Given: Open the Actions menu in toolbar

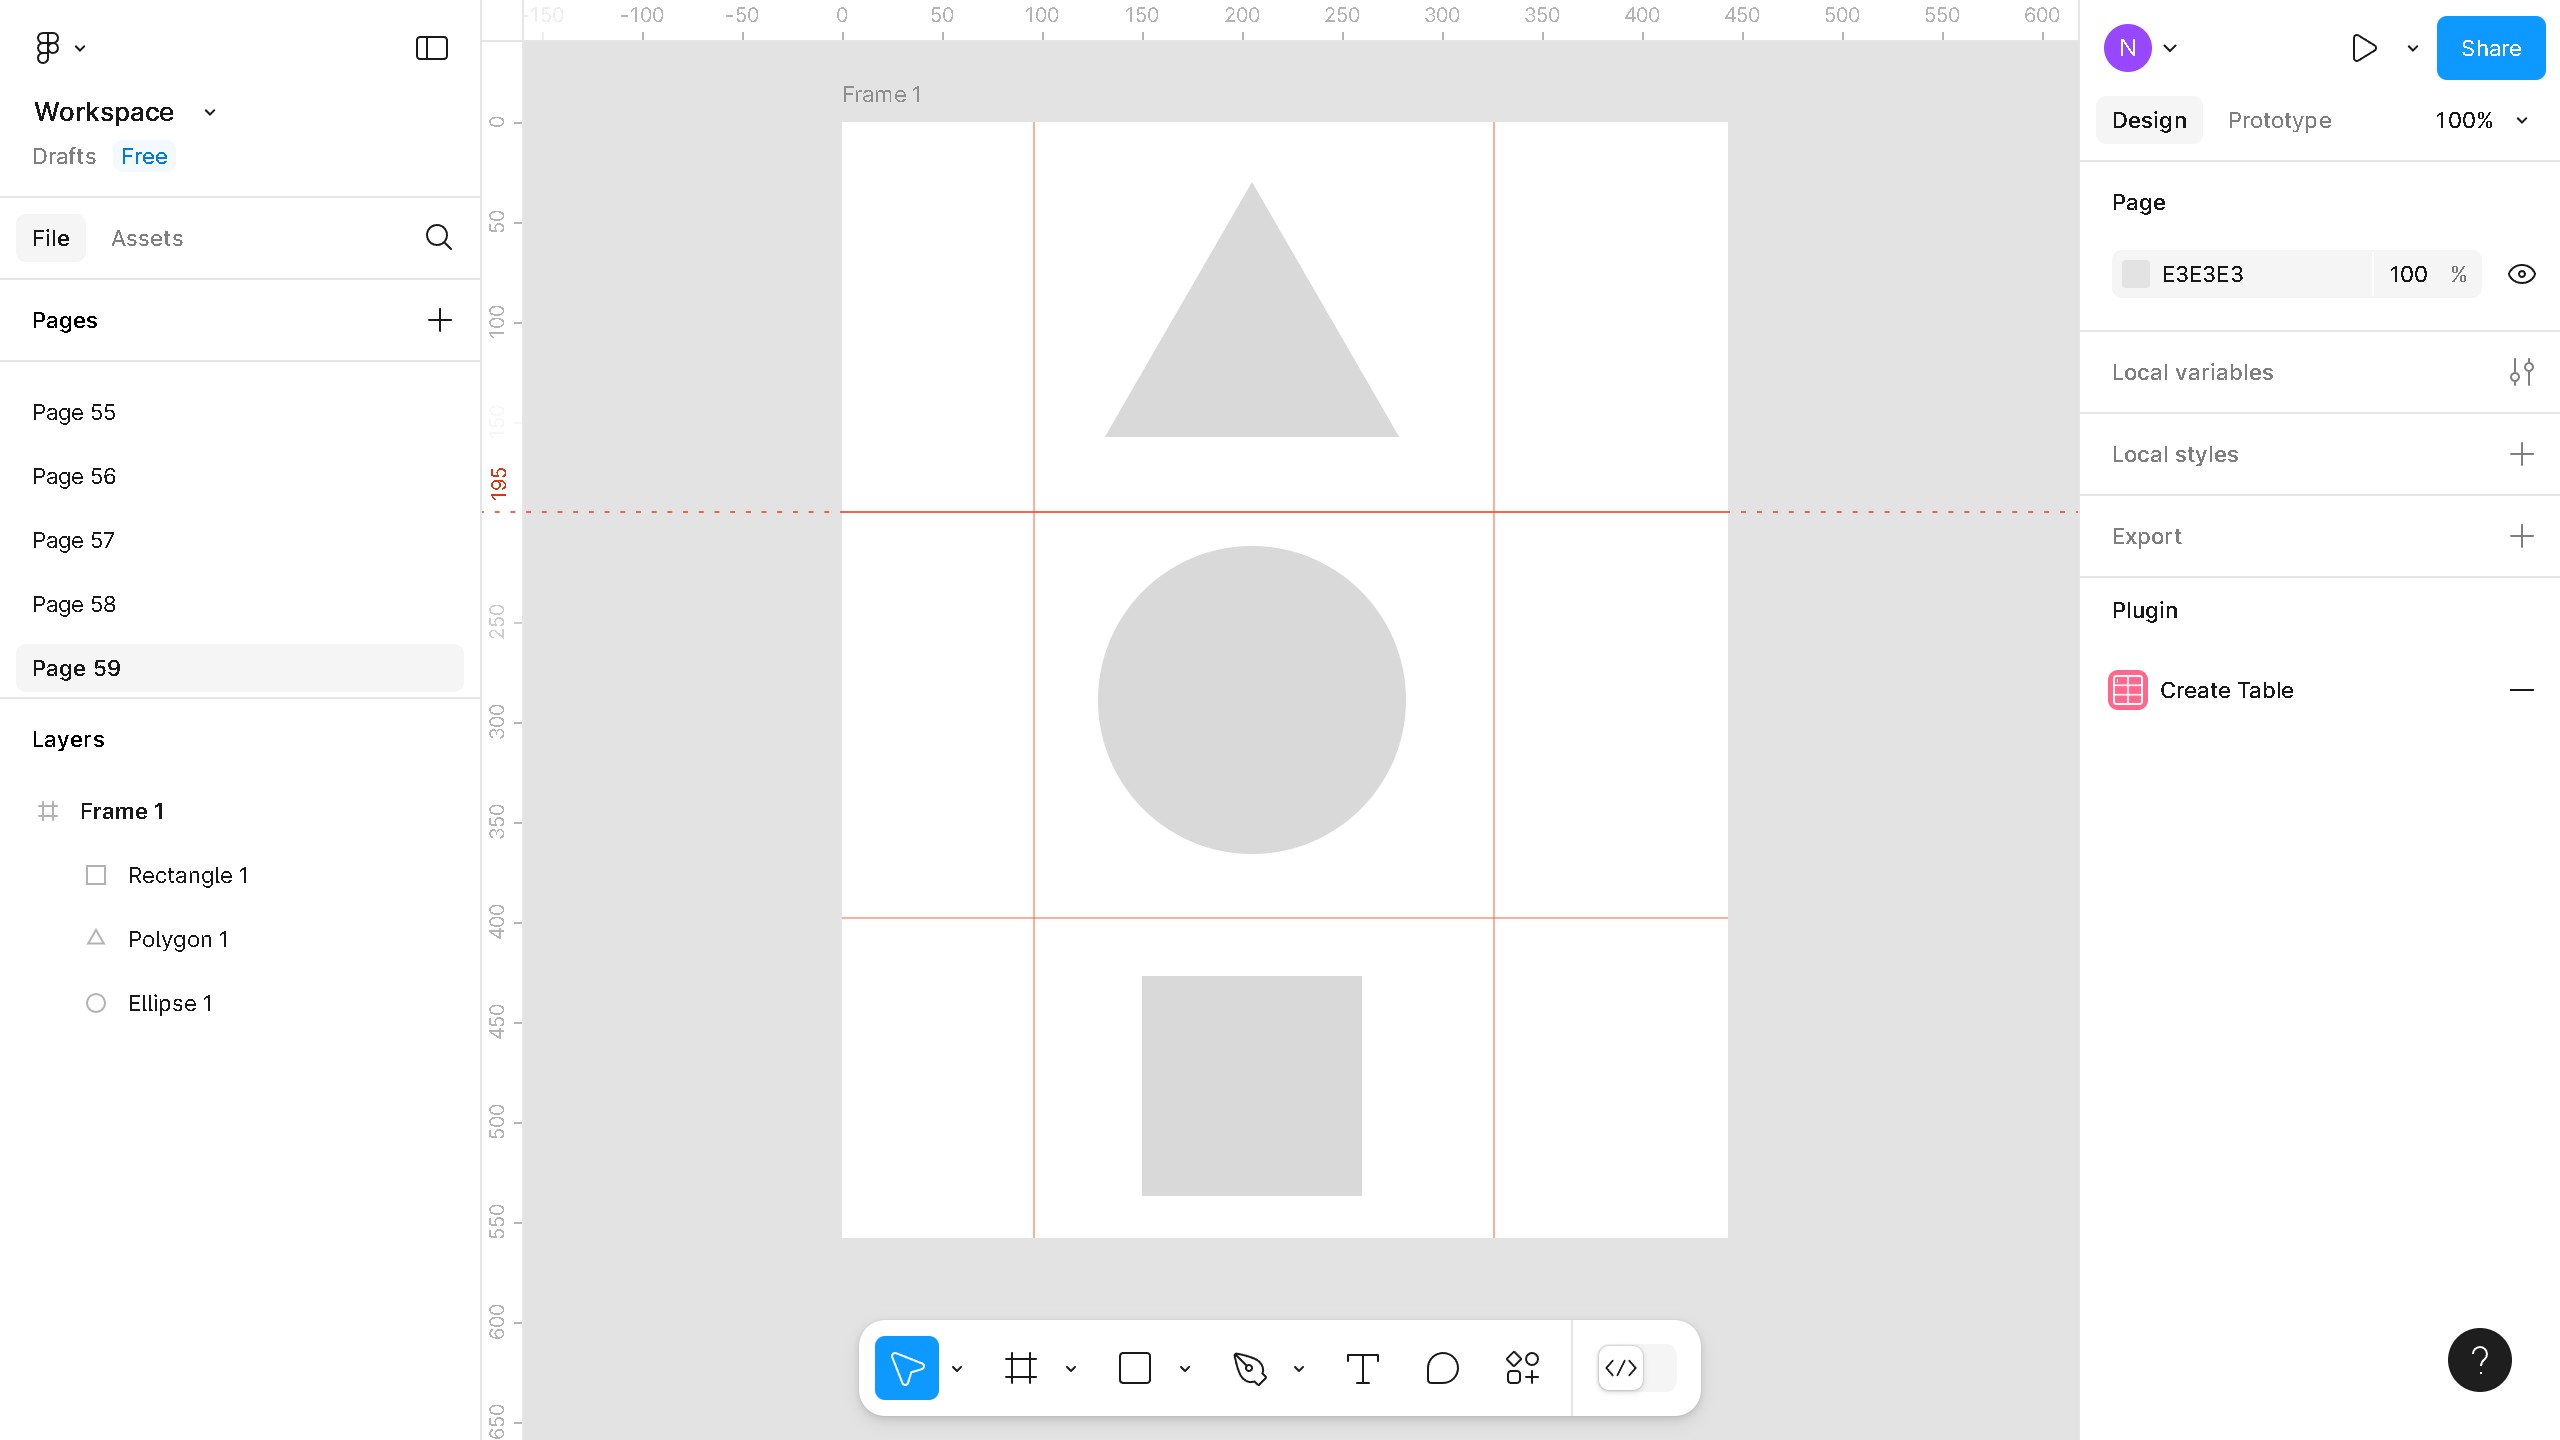Looking at the screenshot, I should [x=1521, y=1368].
